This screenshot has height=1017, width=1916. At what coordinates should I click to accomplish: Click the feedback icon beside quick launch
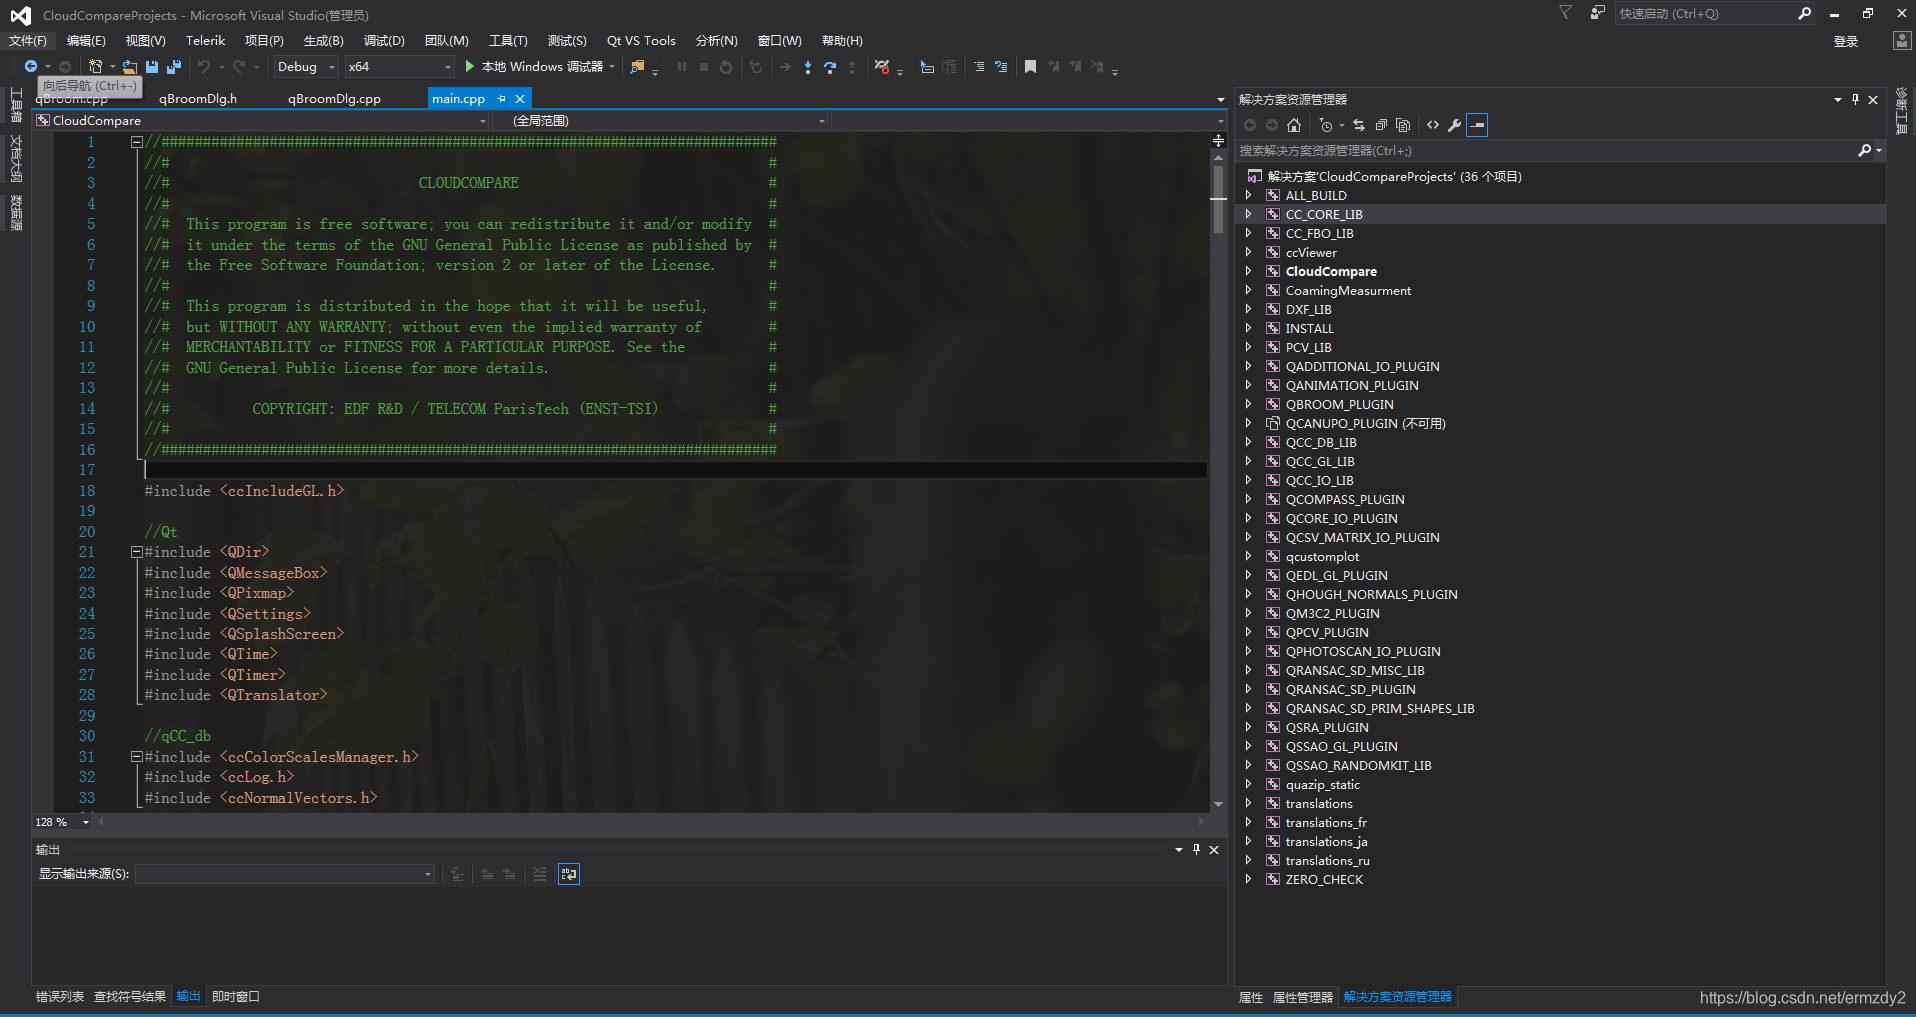point(1597,13)
